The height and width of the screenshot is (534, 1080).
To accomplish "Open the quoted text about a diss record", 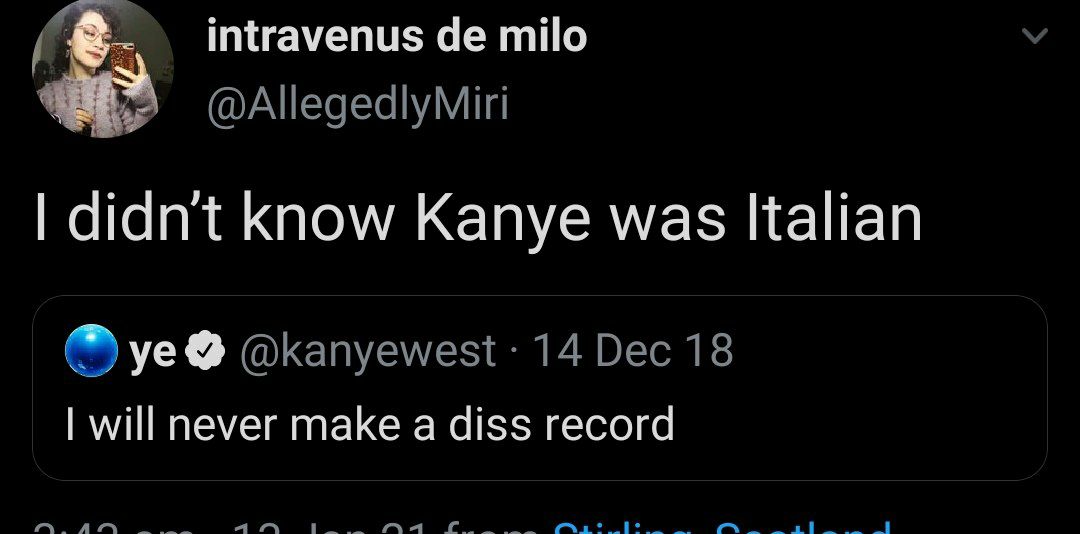I will coord(369,424).
